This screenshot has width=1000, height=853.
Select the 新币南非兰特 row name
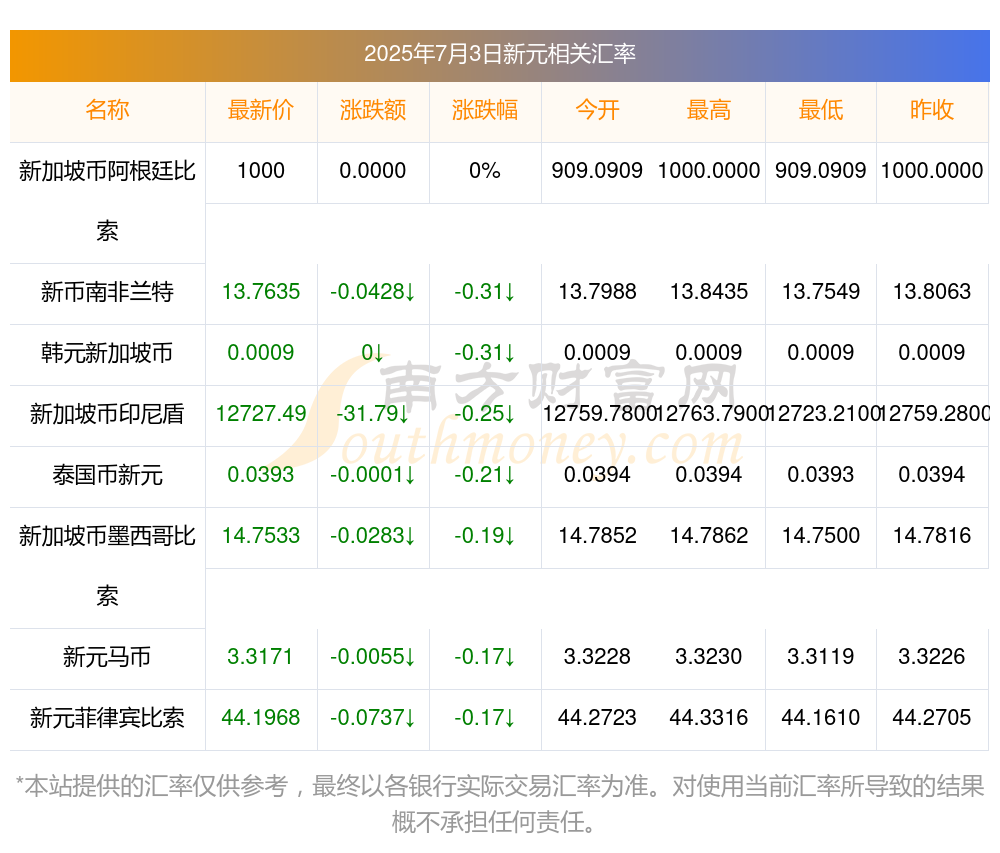[x=107, y=292]
